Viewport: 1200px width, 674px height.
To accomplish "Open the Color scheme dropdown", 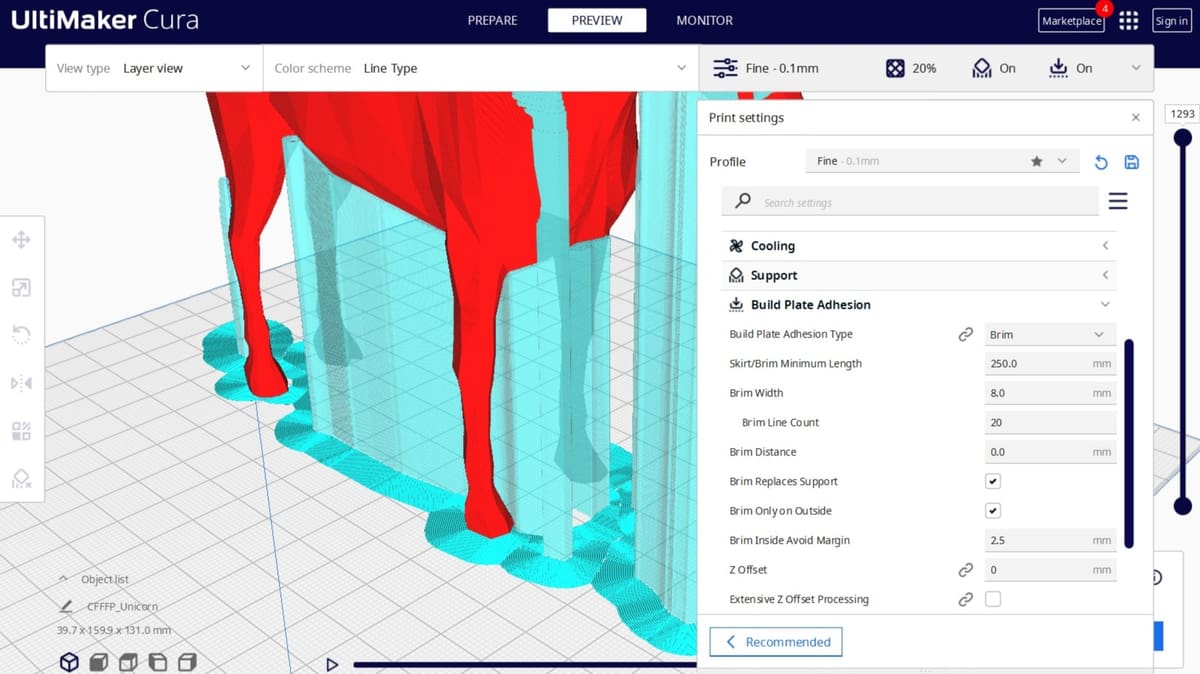I will (x=481, y=68).
